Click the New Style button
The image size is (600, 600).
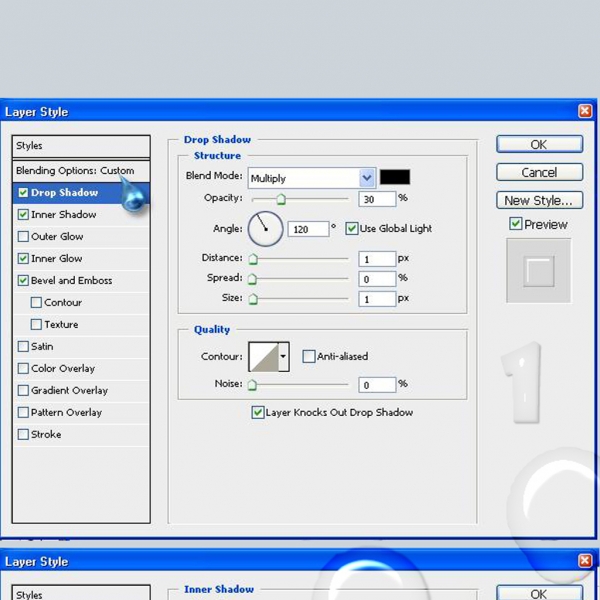click(539, 201)
